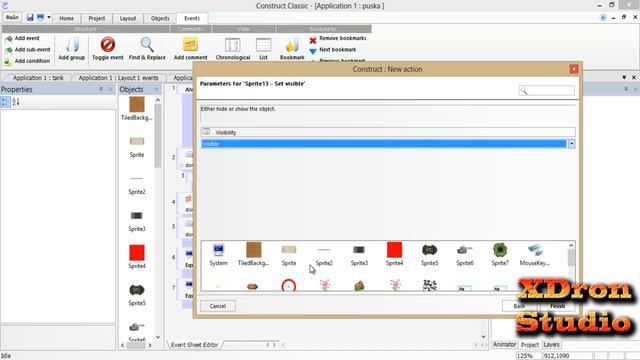The height and width of the screenshot is (360, 640).
Task: Click the 125% zoom status field
Action: tap(529, 356)
